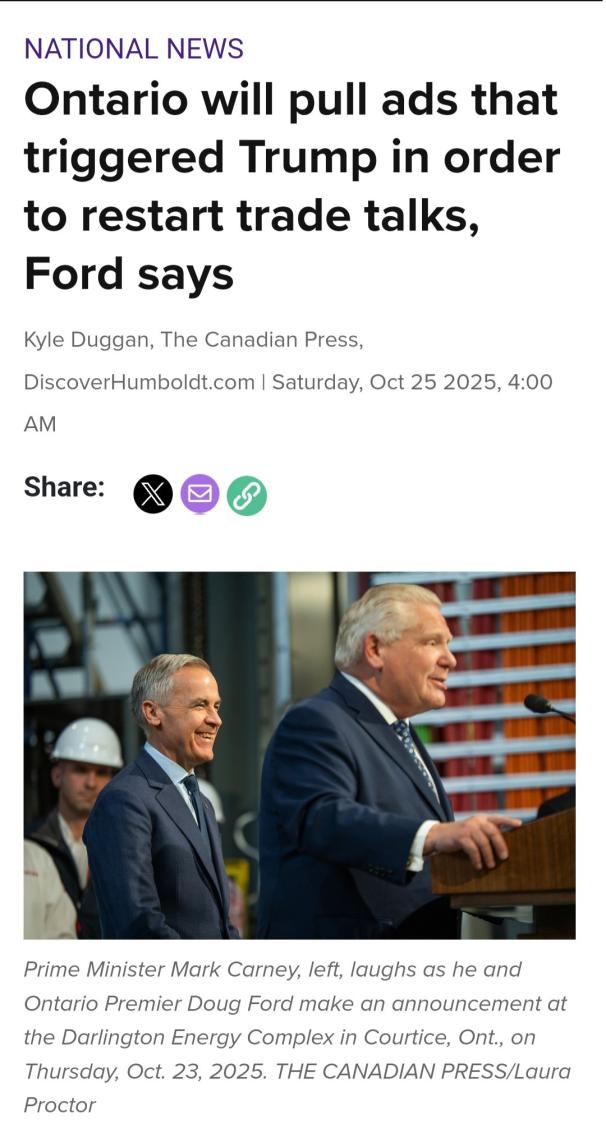The width and height of the screenshot is (606, 1133).
Task: Click Ford says at the headline's end
Action: click(x=129, y=276)
